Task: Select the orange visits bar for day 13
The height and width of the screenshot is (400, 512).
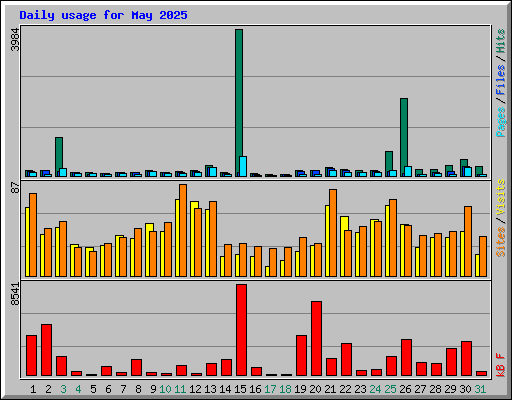Action: [213, 239]
